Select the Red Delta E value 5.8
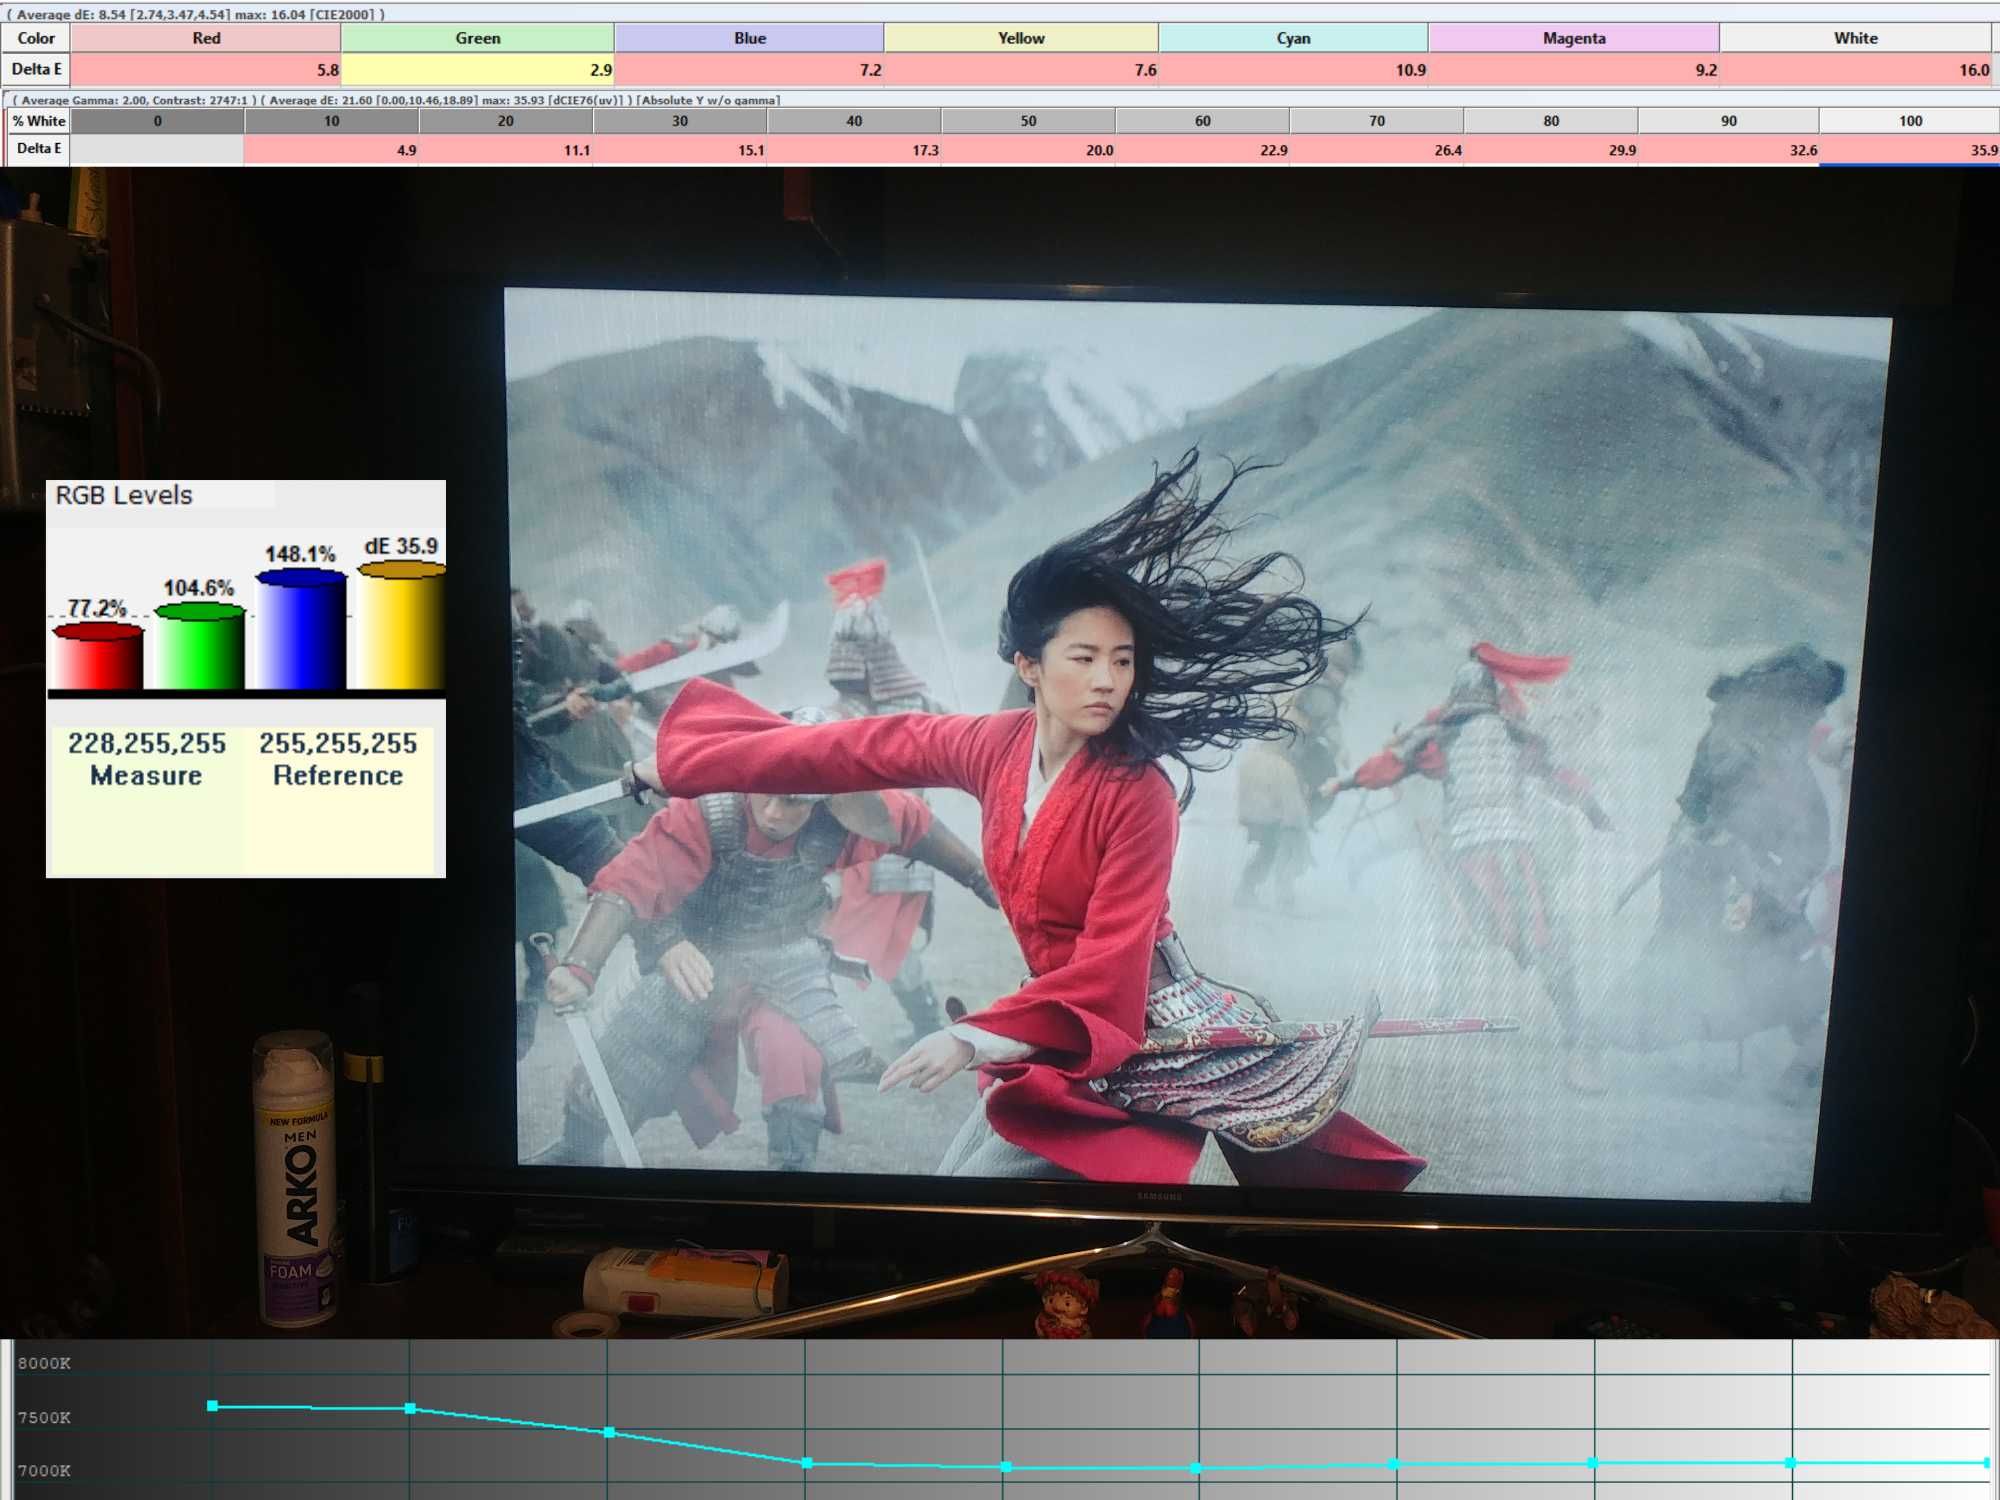The height and width of the screenshot is (1500, 2000). tap(206, 70)
